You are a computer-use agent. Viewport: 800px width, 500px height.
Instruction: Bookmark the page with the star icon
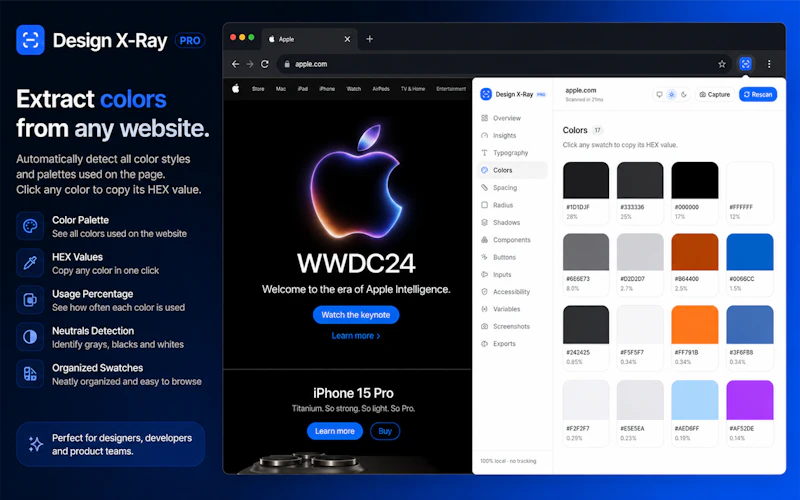[721, 64]
